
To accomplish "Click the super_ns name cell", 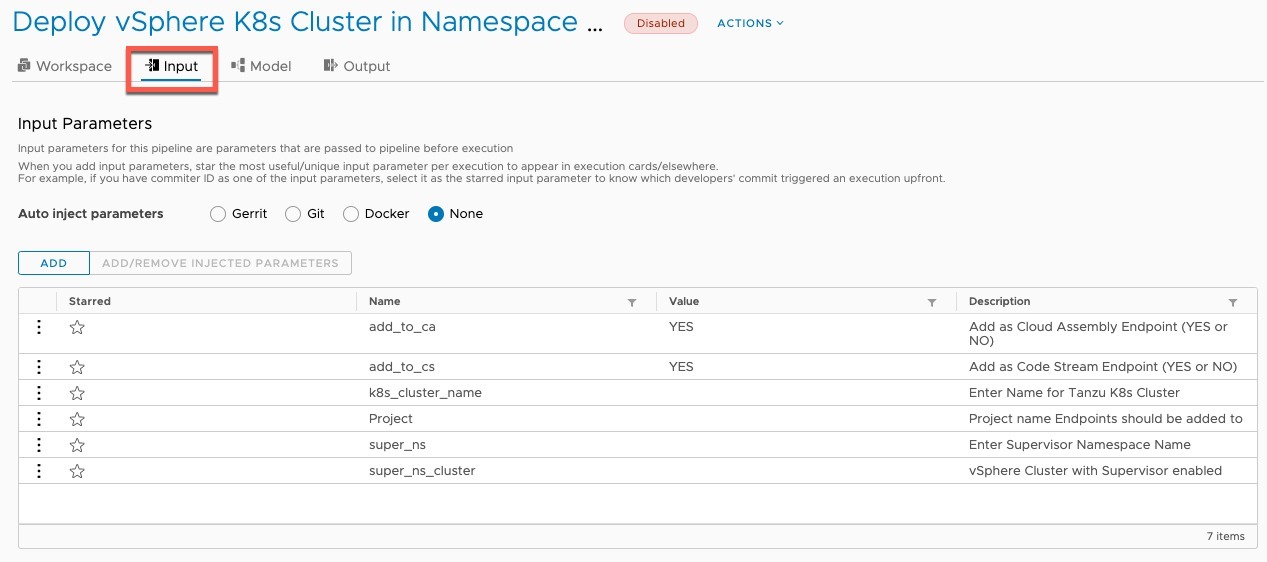I will coord(397,445).
